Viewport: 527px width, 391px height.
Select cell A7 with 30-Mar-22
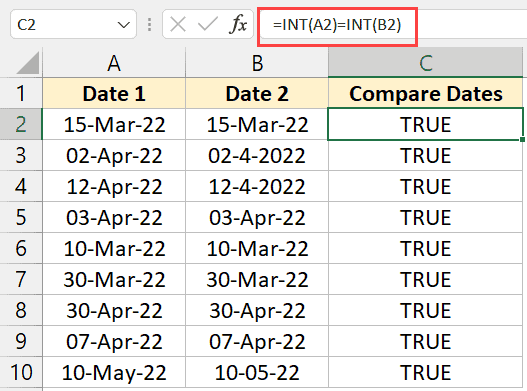coord(114,279)
